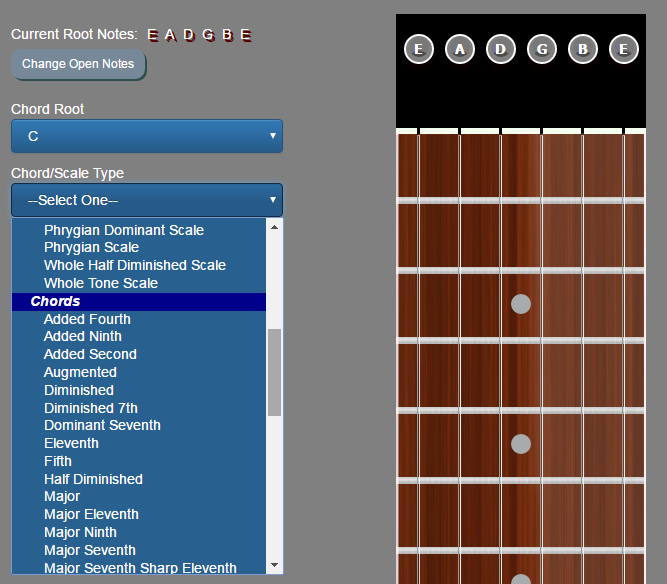
Task: Select the Augmented chord option
Action: 80,372
